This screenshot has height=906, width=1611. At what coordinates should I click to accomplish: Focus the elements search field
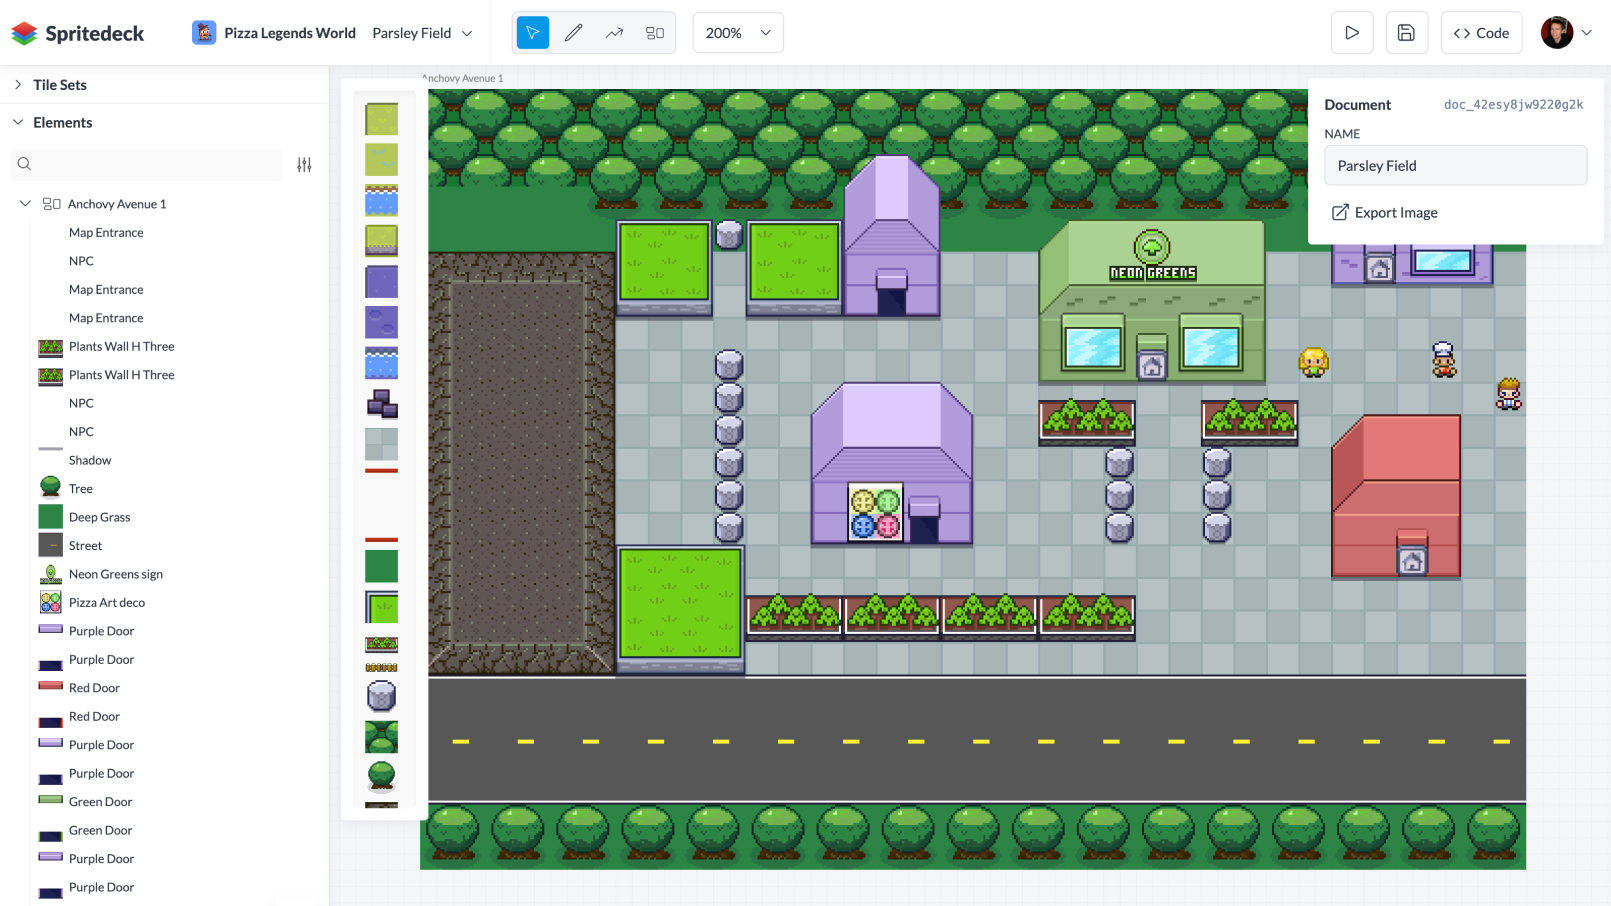[x=146, y=164]
